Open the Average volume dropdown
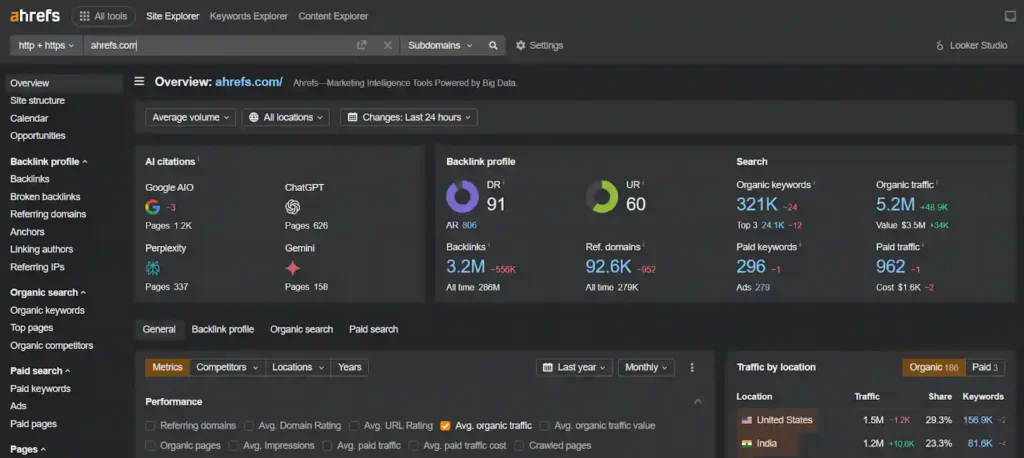The image size is (1024, 458). coord(190,118)
